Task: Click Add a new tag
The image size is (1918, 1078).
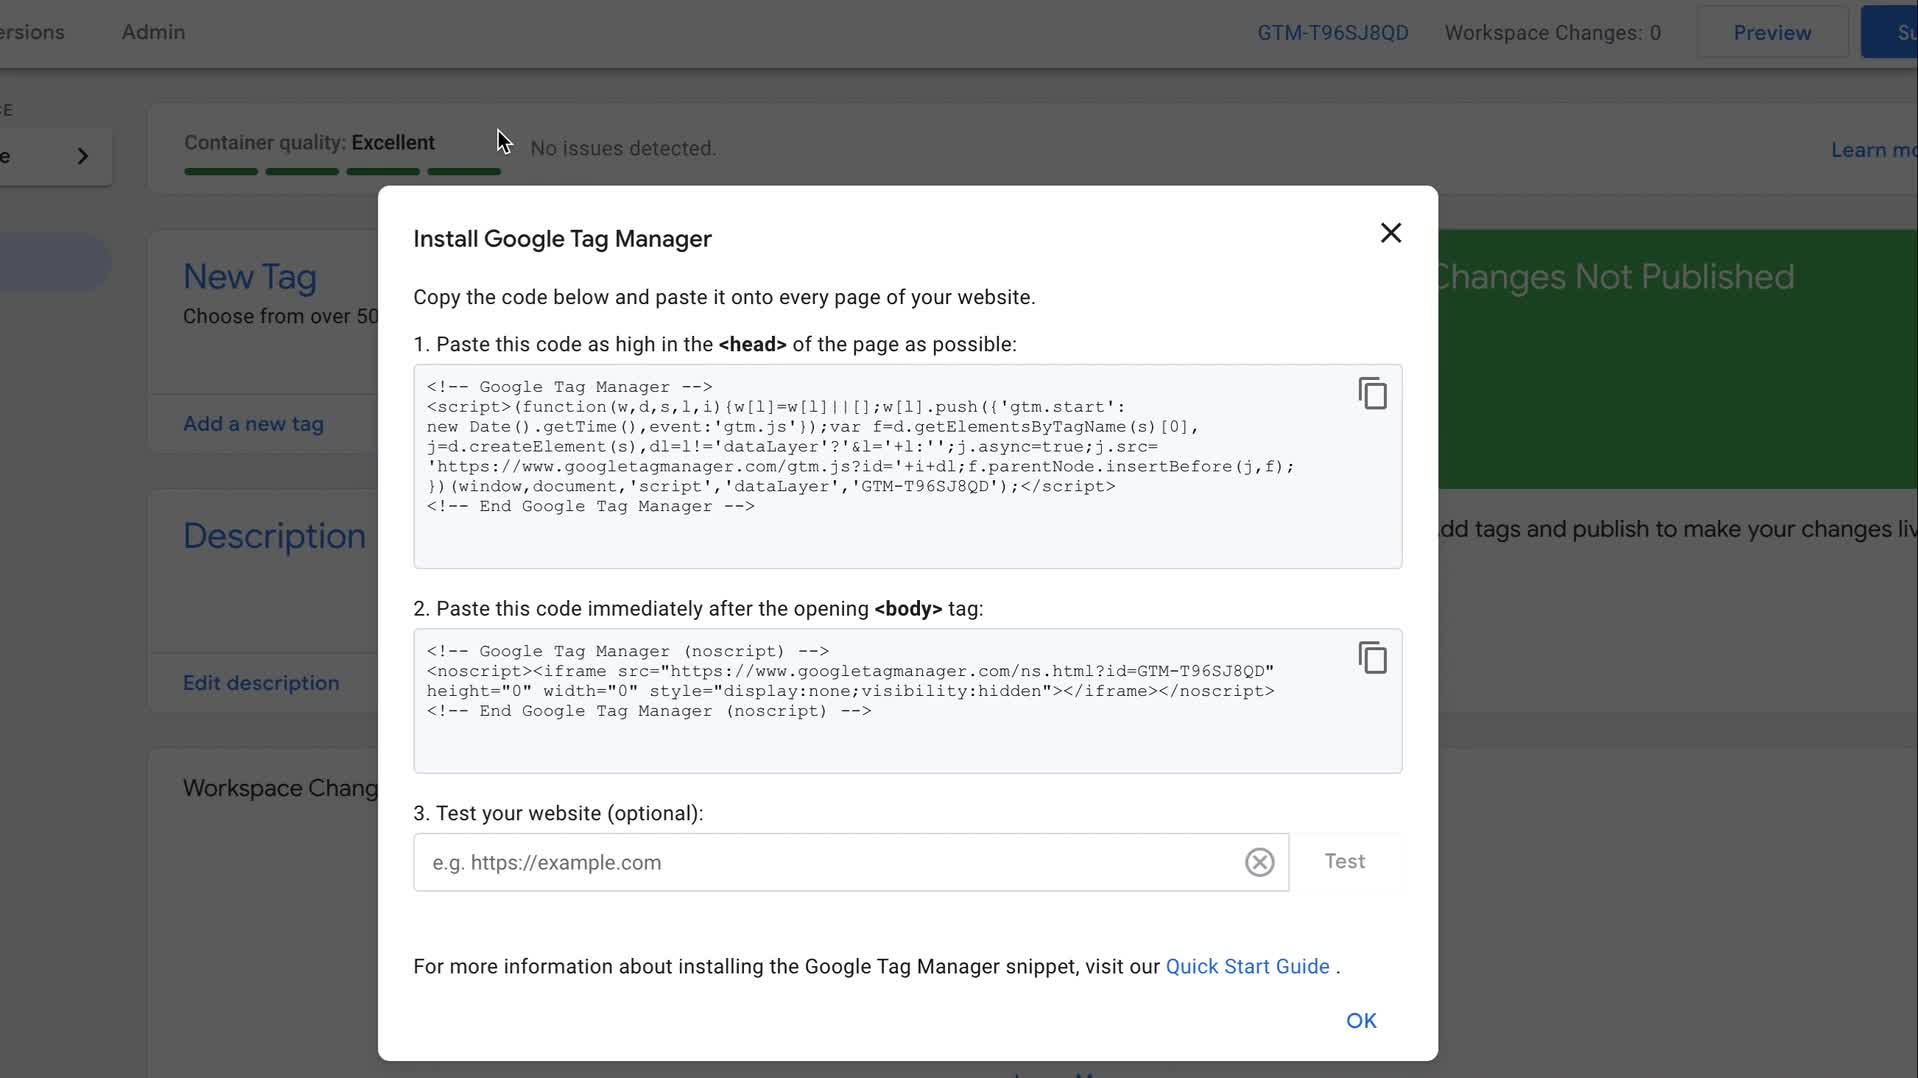Action: [x=253, y=424]
